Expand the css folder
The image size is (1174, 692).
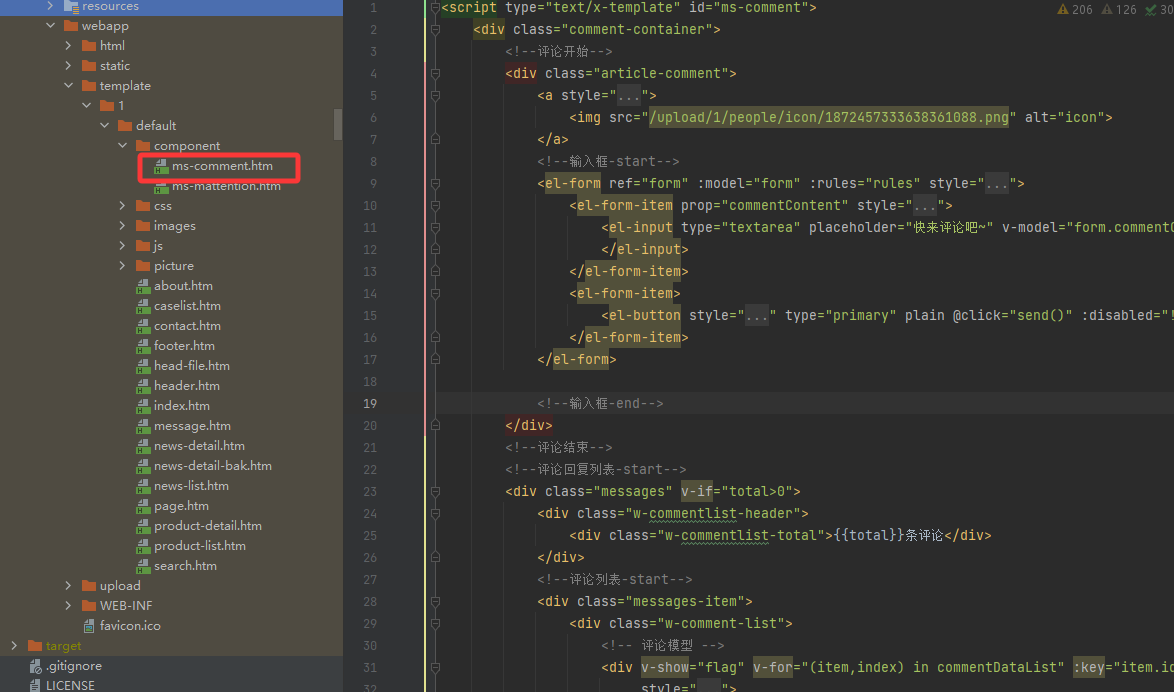(x=122, y=206)
